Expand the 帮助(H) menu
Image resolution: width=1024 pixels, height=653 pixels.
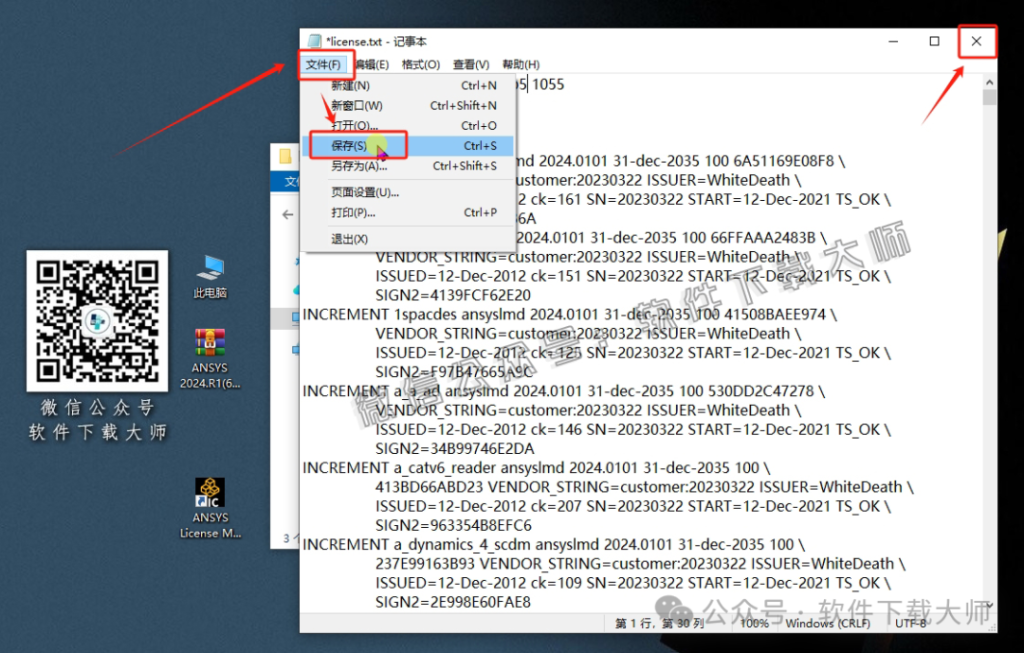click(x=521, y=65)
